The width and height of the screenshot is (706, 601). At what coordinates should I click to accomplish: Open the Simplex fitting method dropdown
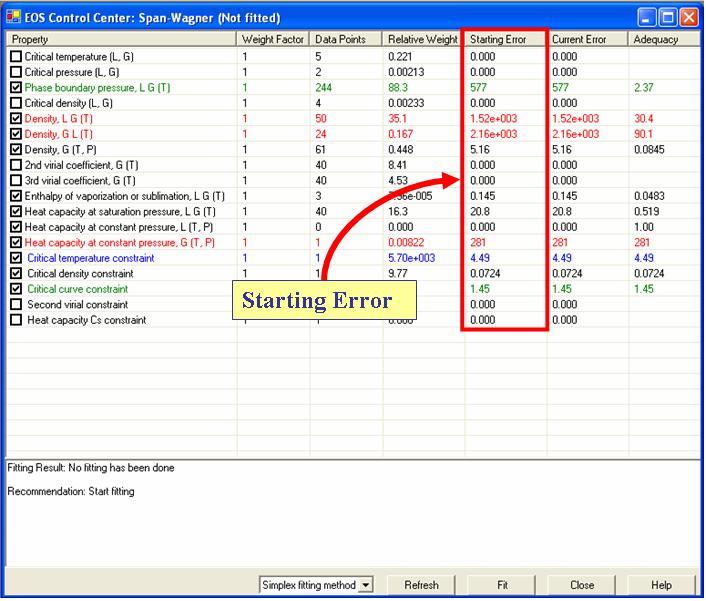[x=366, y=585]
